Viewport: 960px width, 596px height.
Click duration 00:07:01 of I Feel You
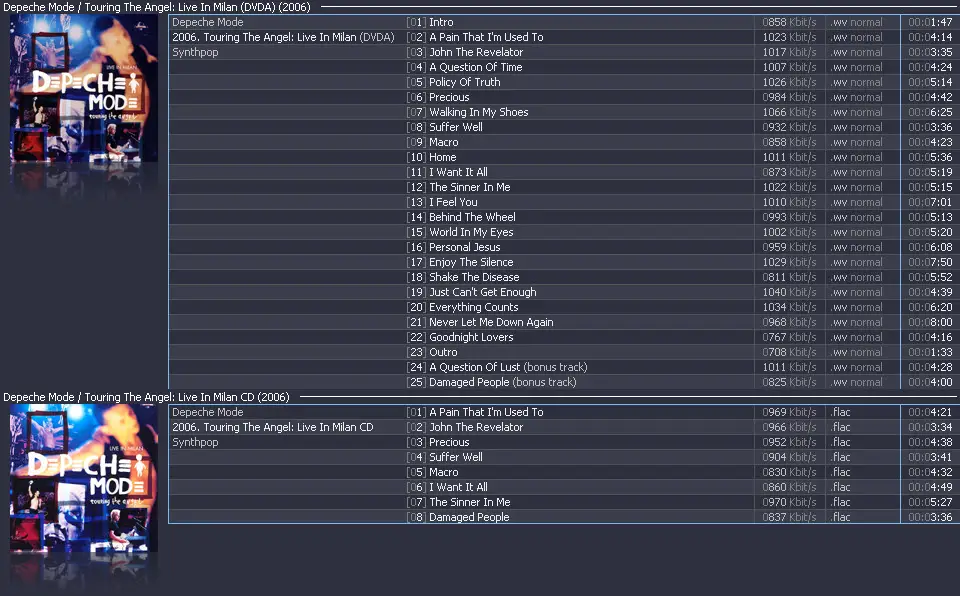[930, 202]
